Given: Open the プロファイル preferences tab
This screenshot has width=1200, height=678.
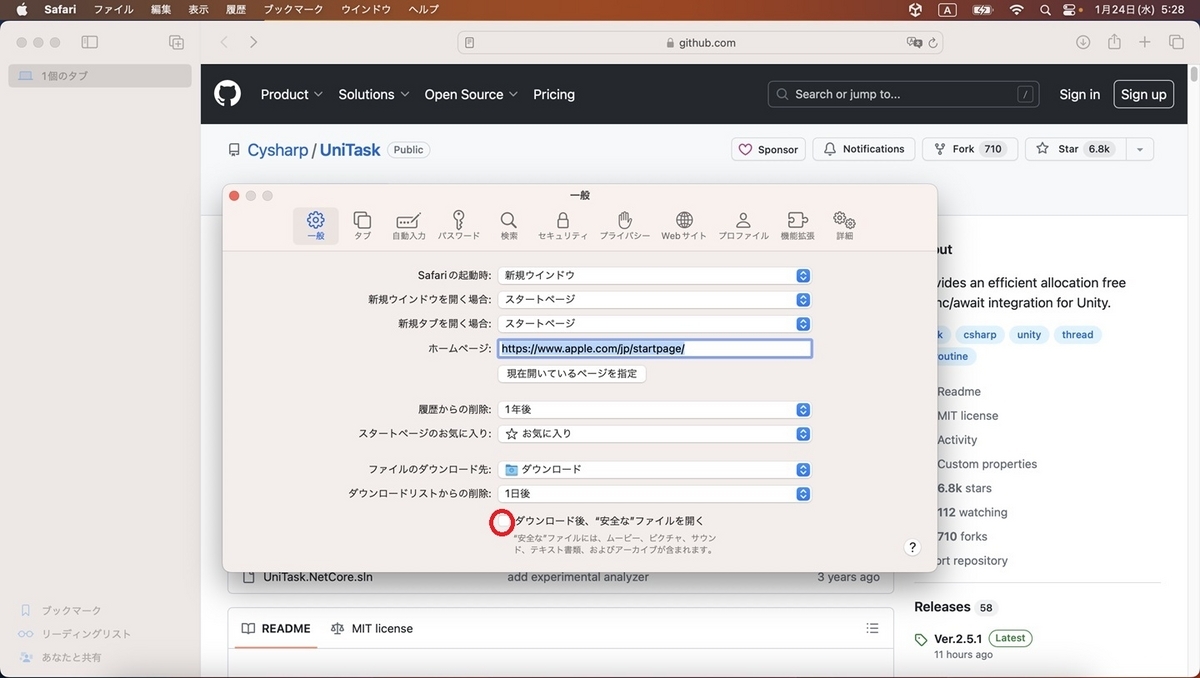Looking at the screenshot, I should pos(743,226).
